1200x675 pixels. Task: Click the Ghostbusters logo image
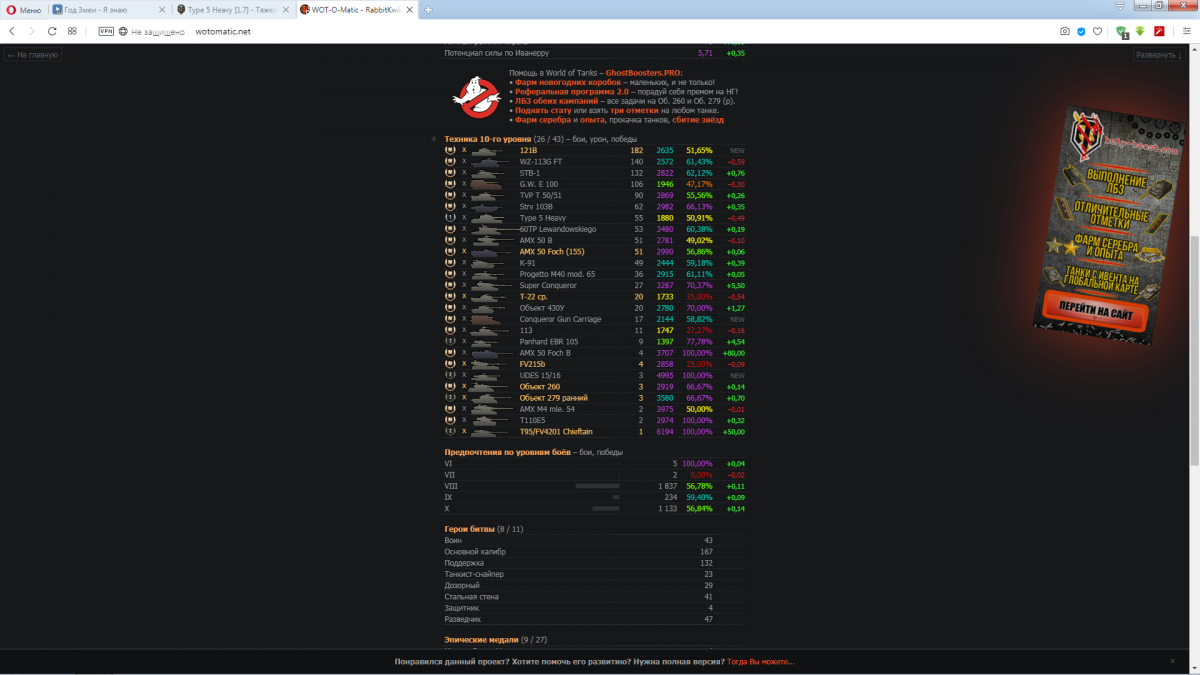pyautogui.click(x=476, y=97)
